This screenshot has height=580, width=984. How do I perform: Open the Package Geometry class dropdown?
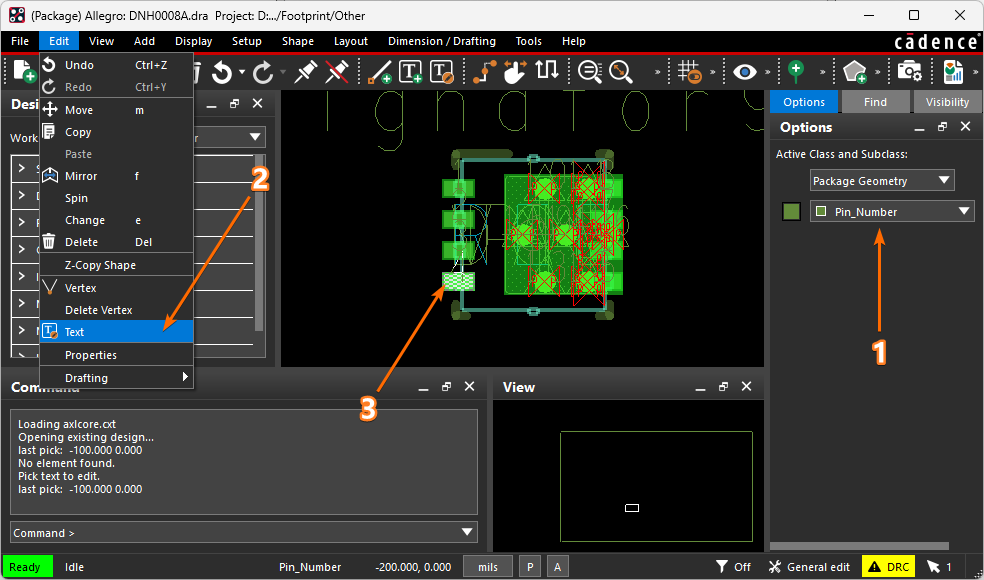click(882, 181)
